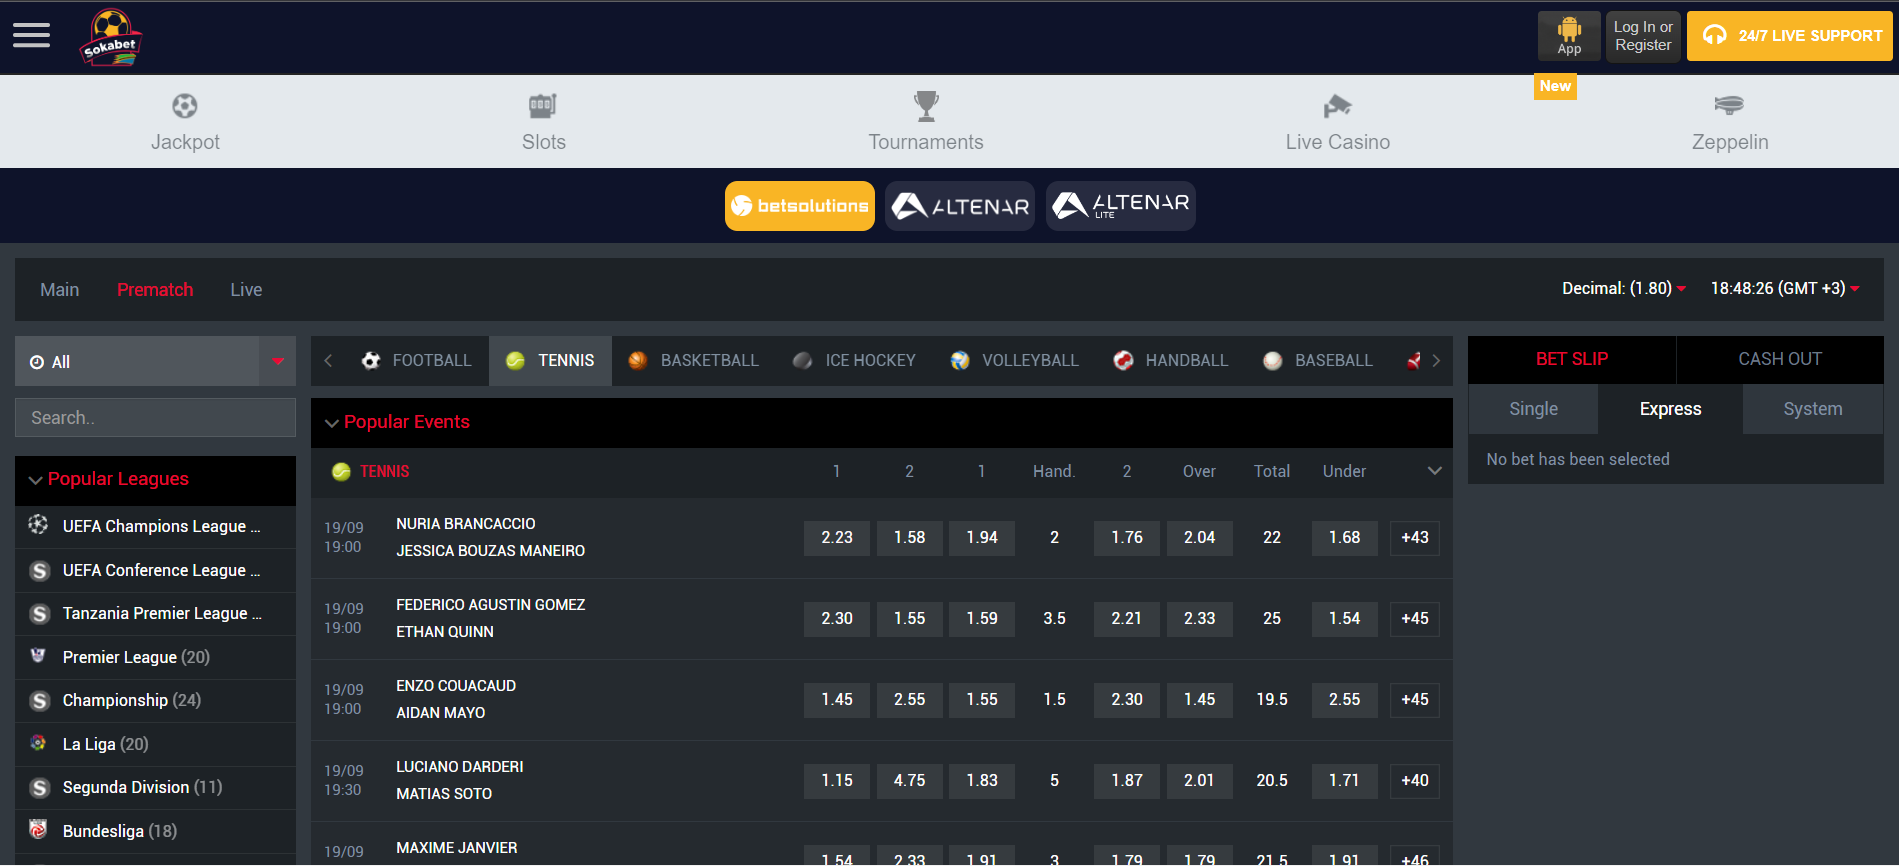This screenshot has height=866, width=1899.
Task: Select the Ice Hockey sport tab
Action: [x=854, y=360]
